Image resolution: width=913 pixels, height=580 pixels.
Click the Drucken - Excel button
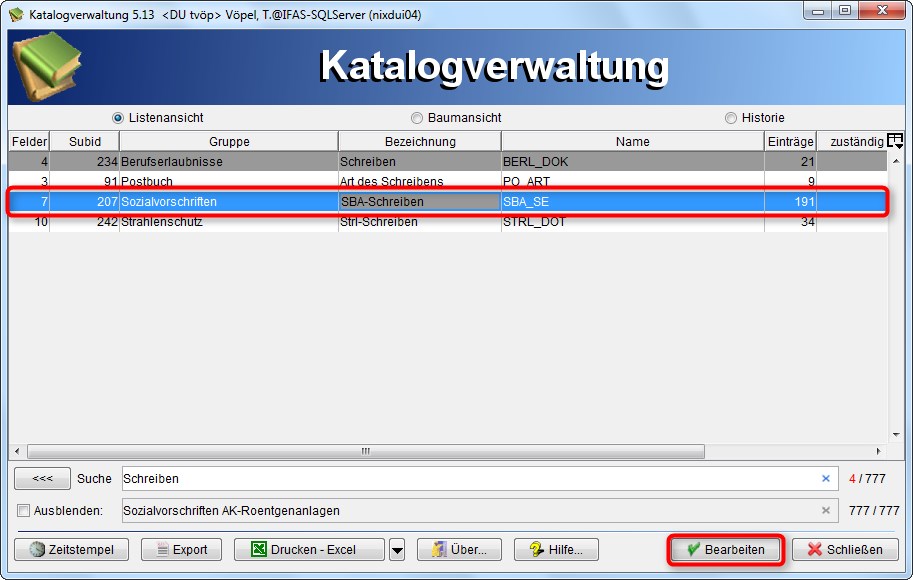pyautogui.click(x=309, y=550)
